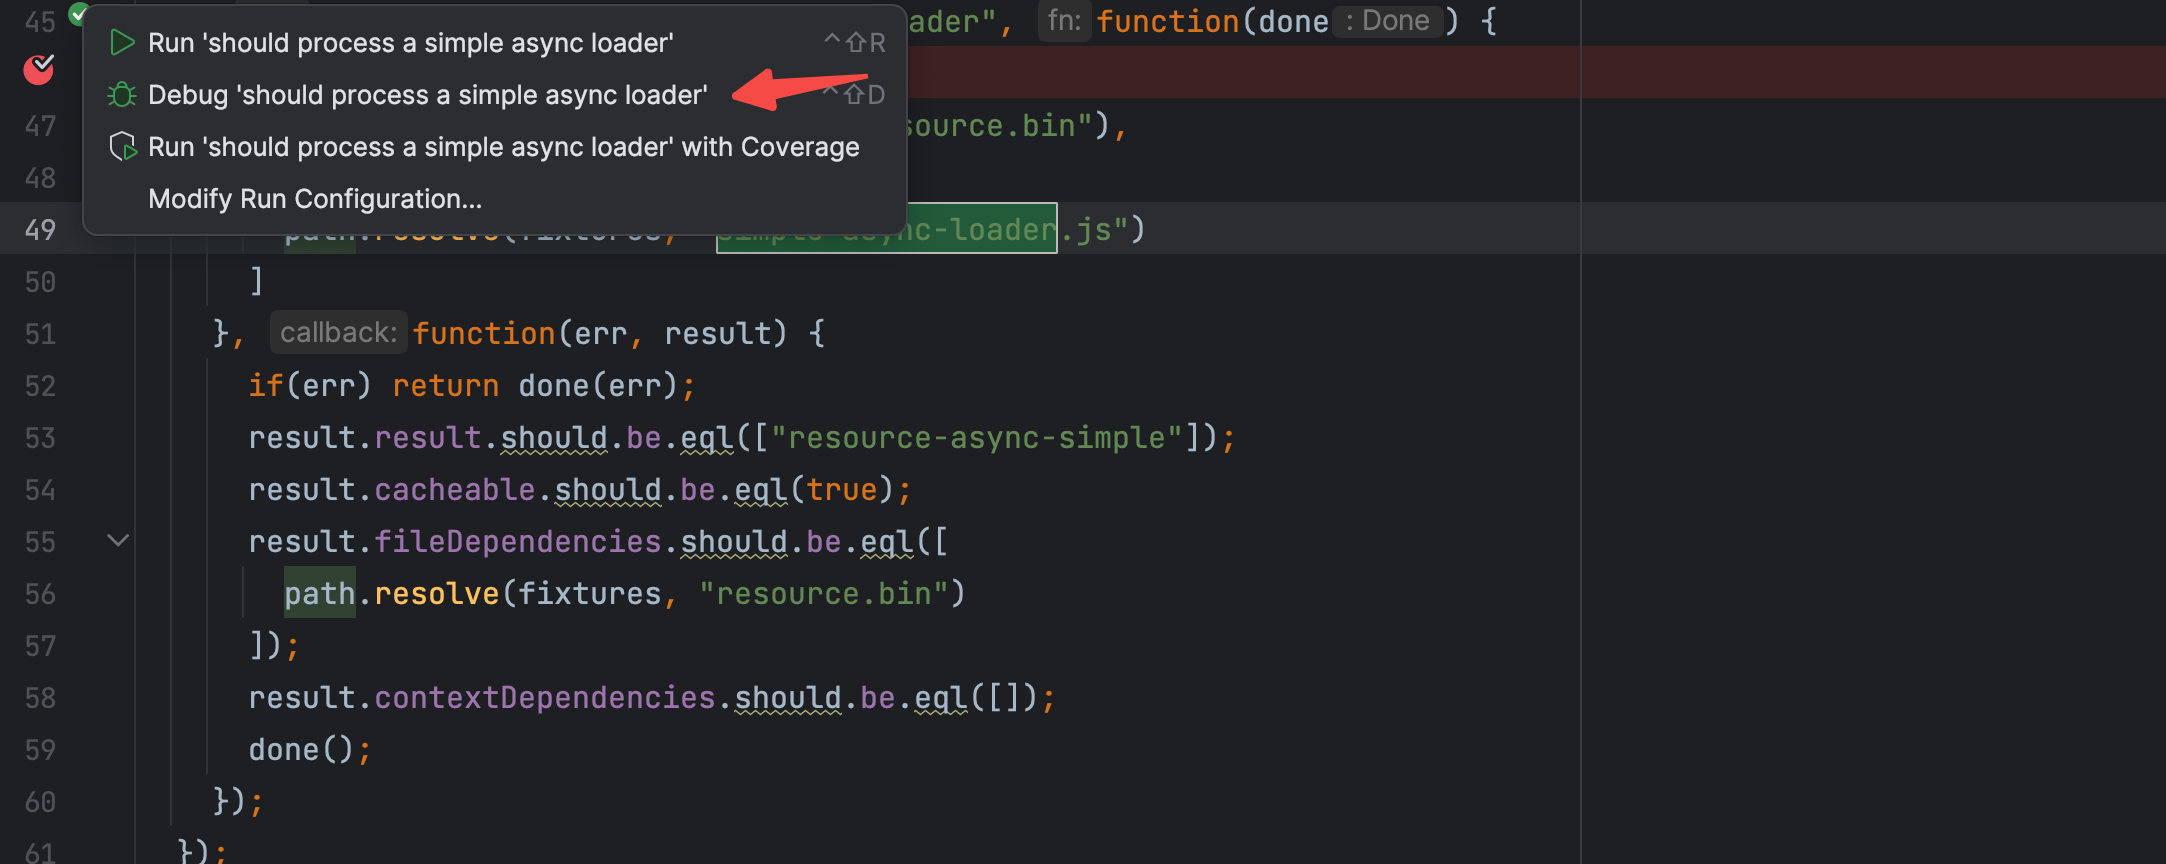Click the 'fn:' parameter inlay hint

point(1064,21)
